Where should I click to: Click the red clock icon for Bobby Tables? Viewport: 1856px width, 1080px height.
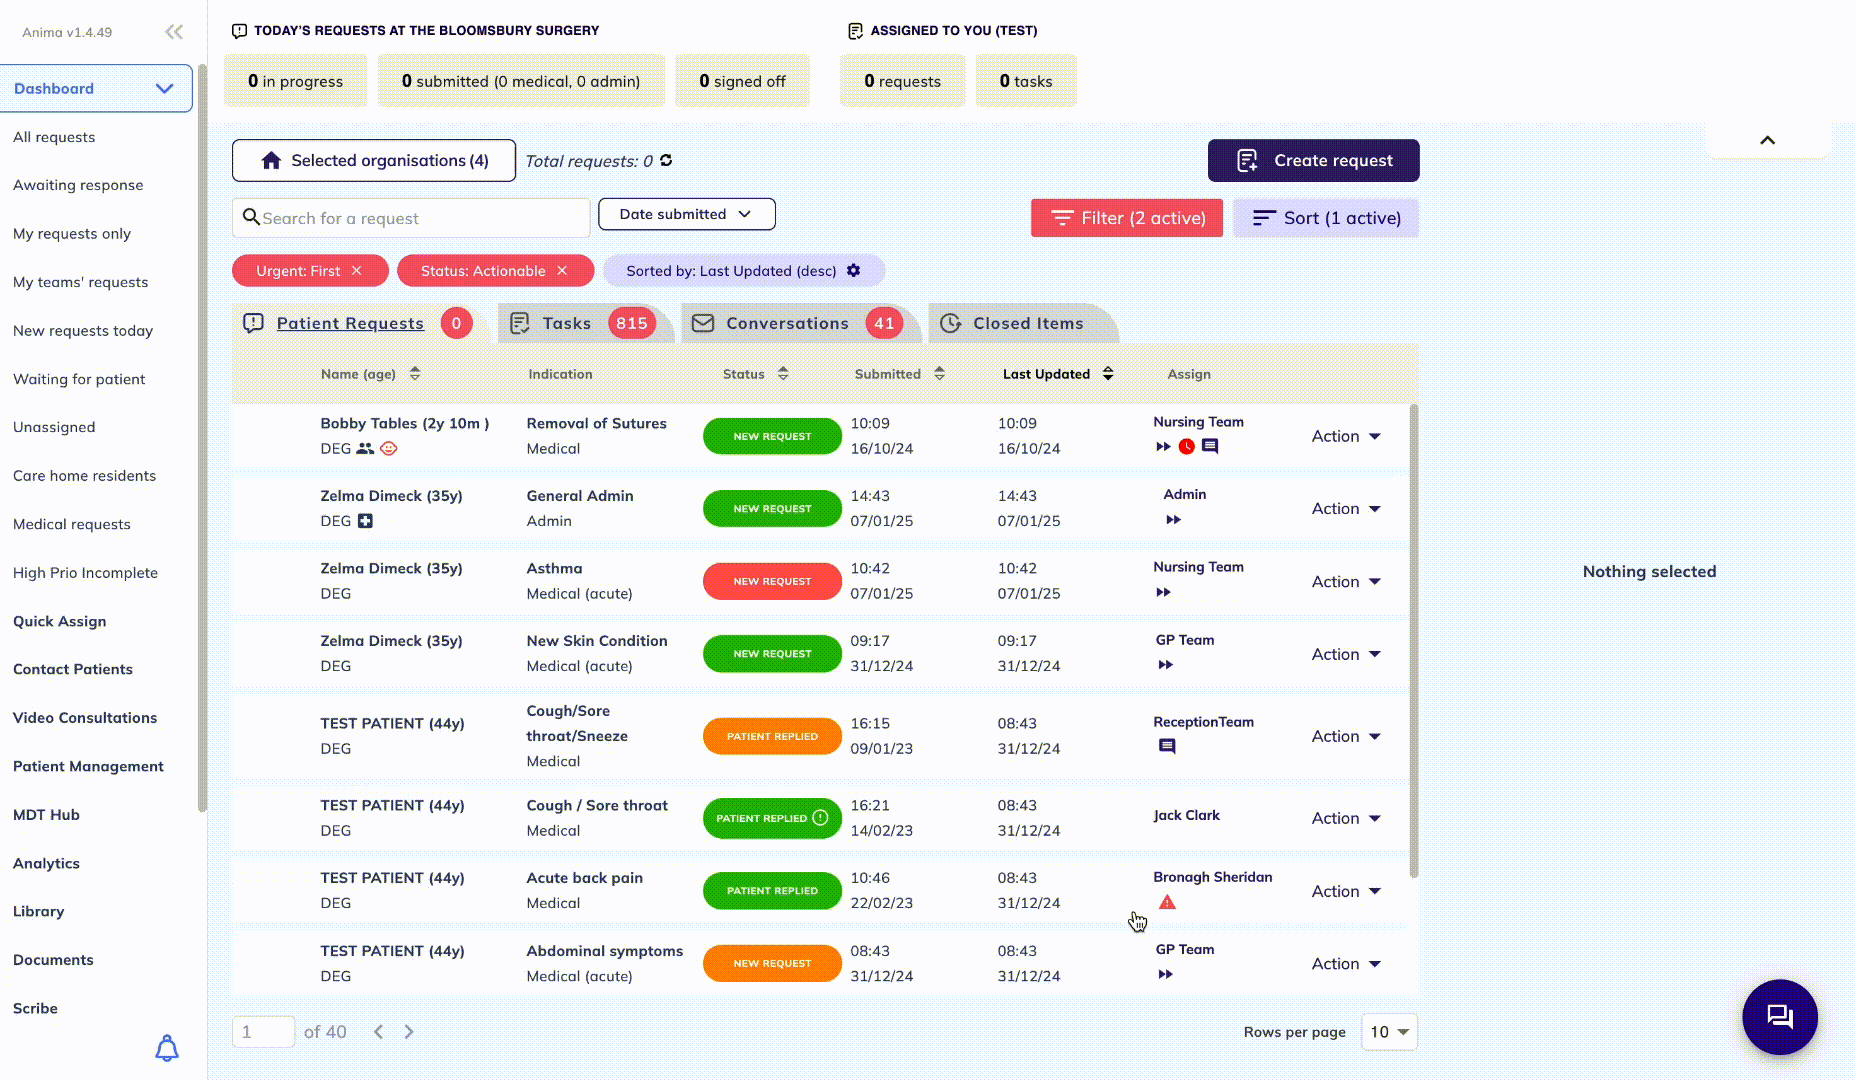coord(1186,446)
